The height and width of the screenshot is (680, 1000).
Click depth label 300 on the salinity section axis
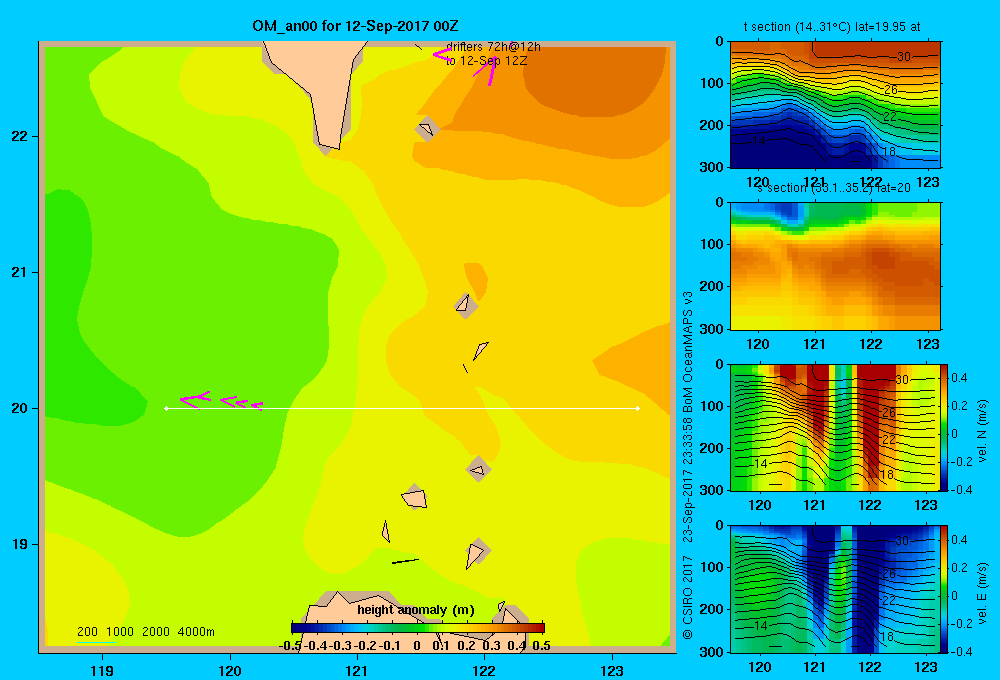[x=712, y=329]
